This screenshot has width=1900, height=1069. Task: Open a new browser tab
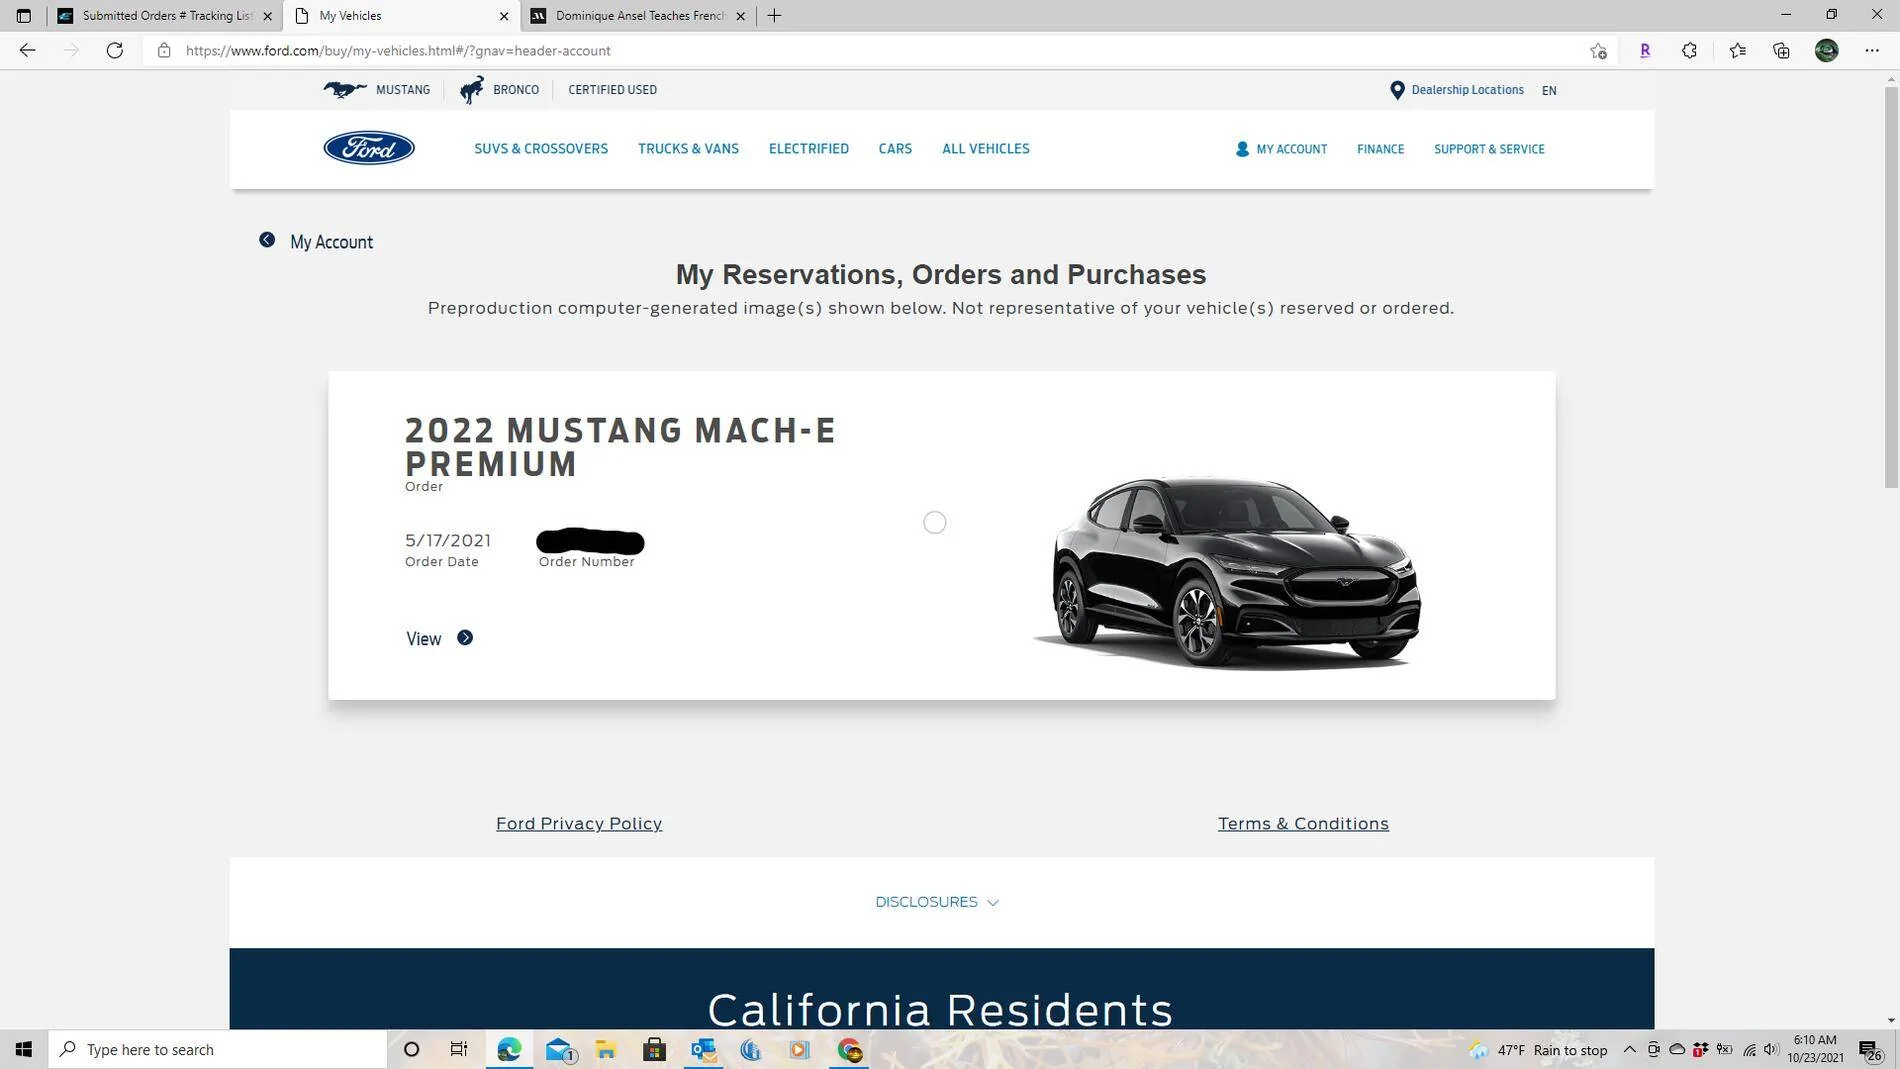coord(774,15)
